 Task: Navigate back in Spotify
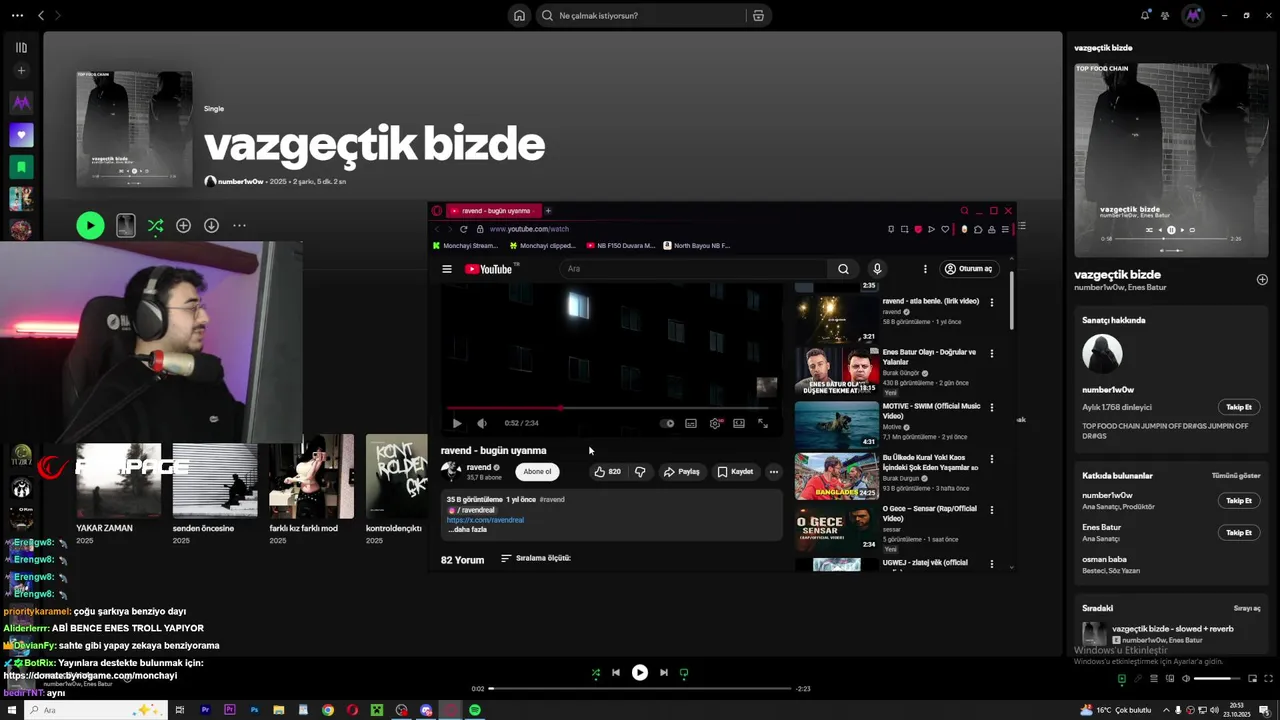41,15
